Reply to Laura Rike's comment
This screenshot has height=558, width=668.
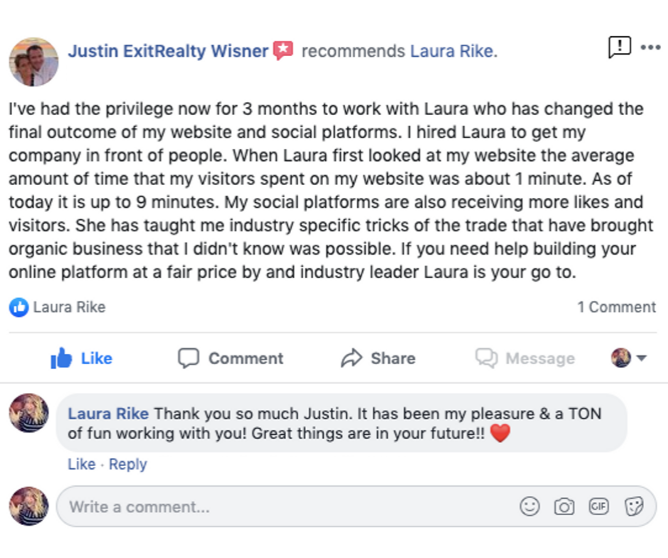click(128, 464)
